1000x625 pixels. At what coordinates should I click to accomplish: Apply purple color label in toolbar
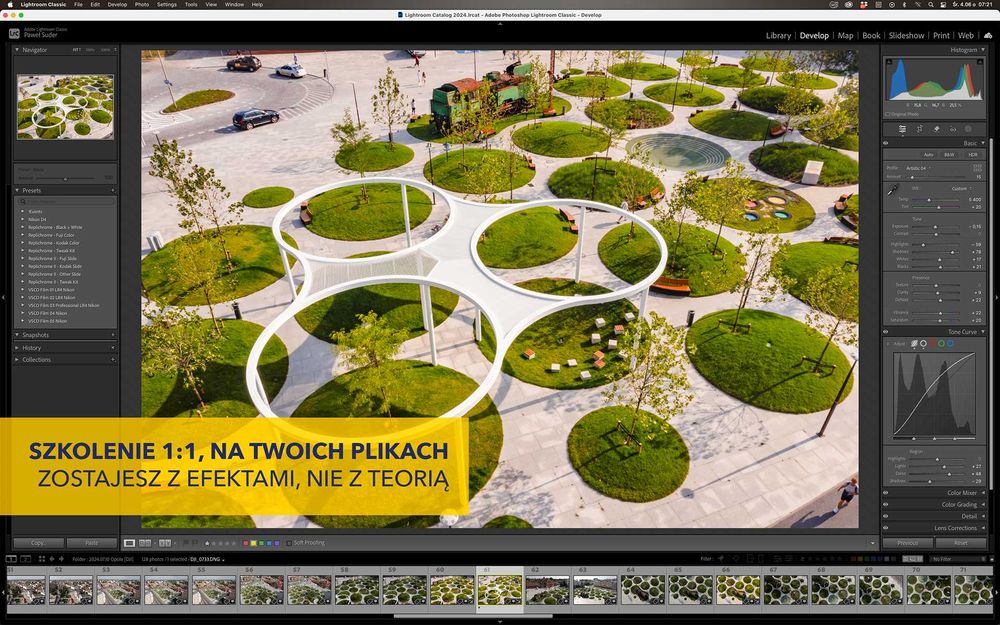click(277, 543)
